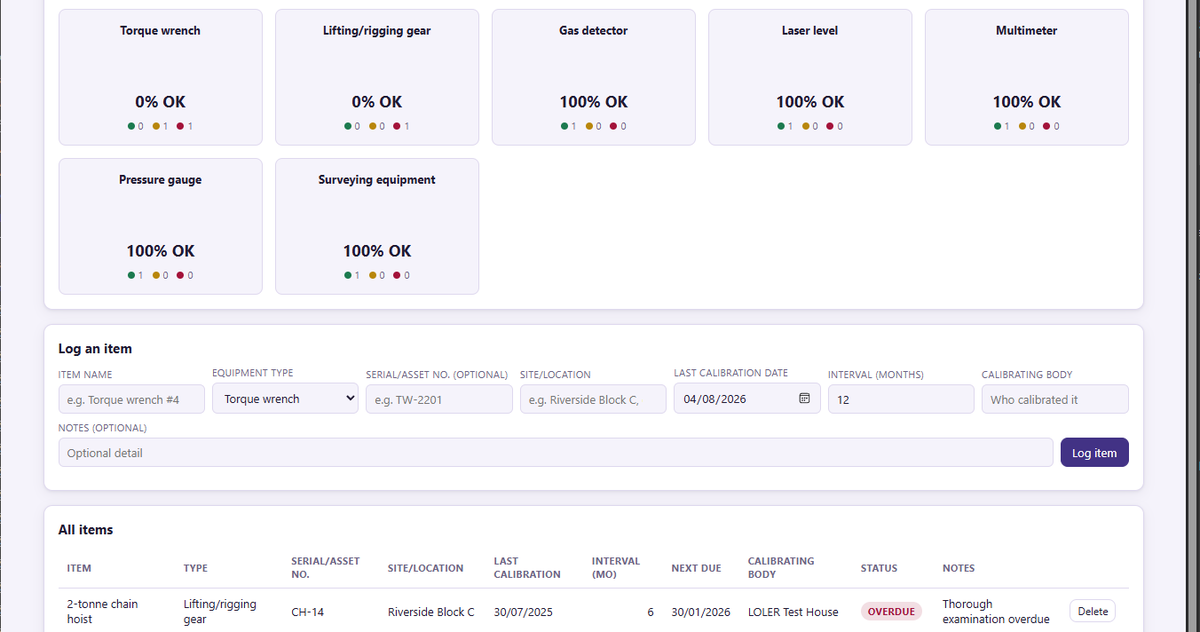
Task: Click the SITE/LOCATION column header
Action: tap(425, 568)
